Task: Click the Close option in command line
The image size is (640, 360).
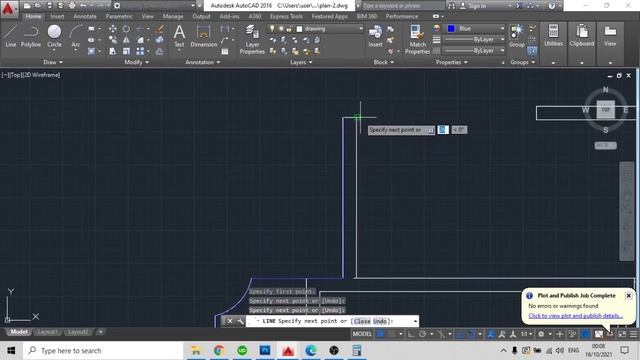Action: 362,321
